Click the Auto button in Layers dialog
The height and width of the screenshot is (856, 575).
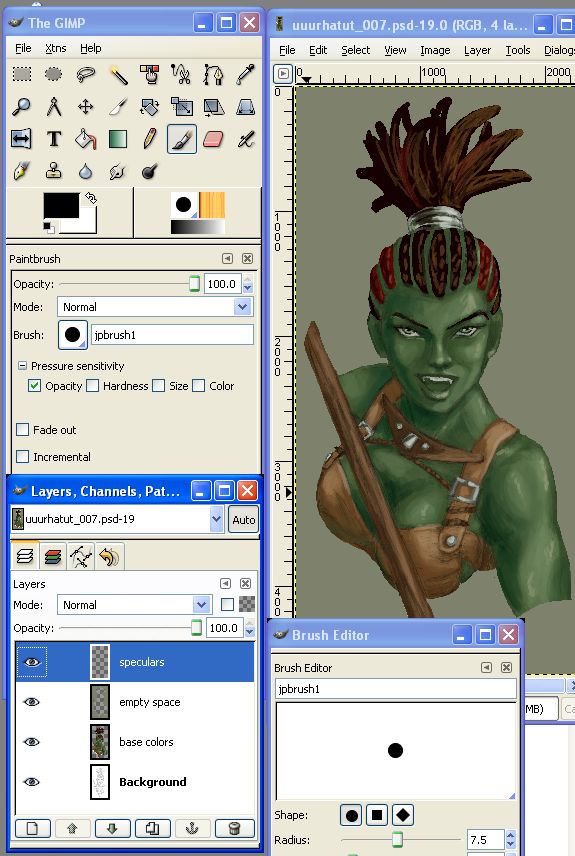244,520
